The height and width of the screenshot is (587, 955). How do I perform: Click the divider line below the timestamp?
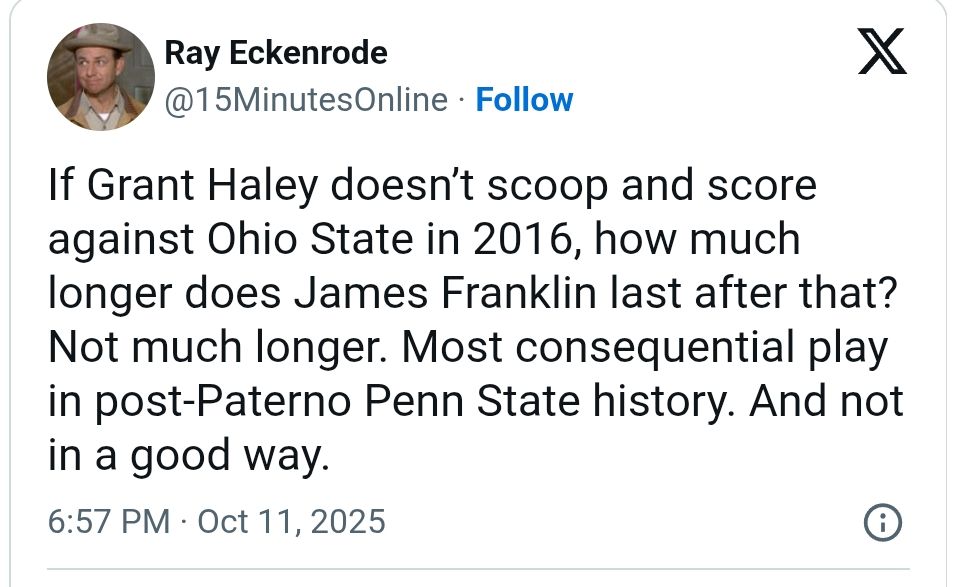(x=478, y=570)
